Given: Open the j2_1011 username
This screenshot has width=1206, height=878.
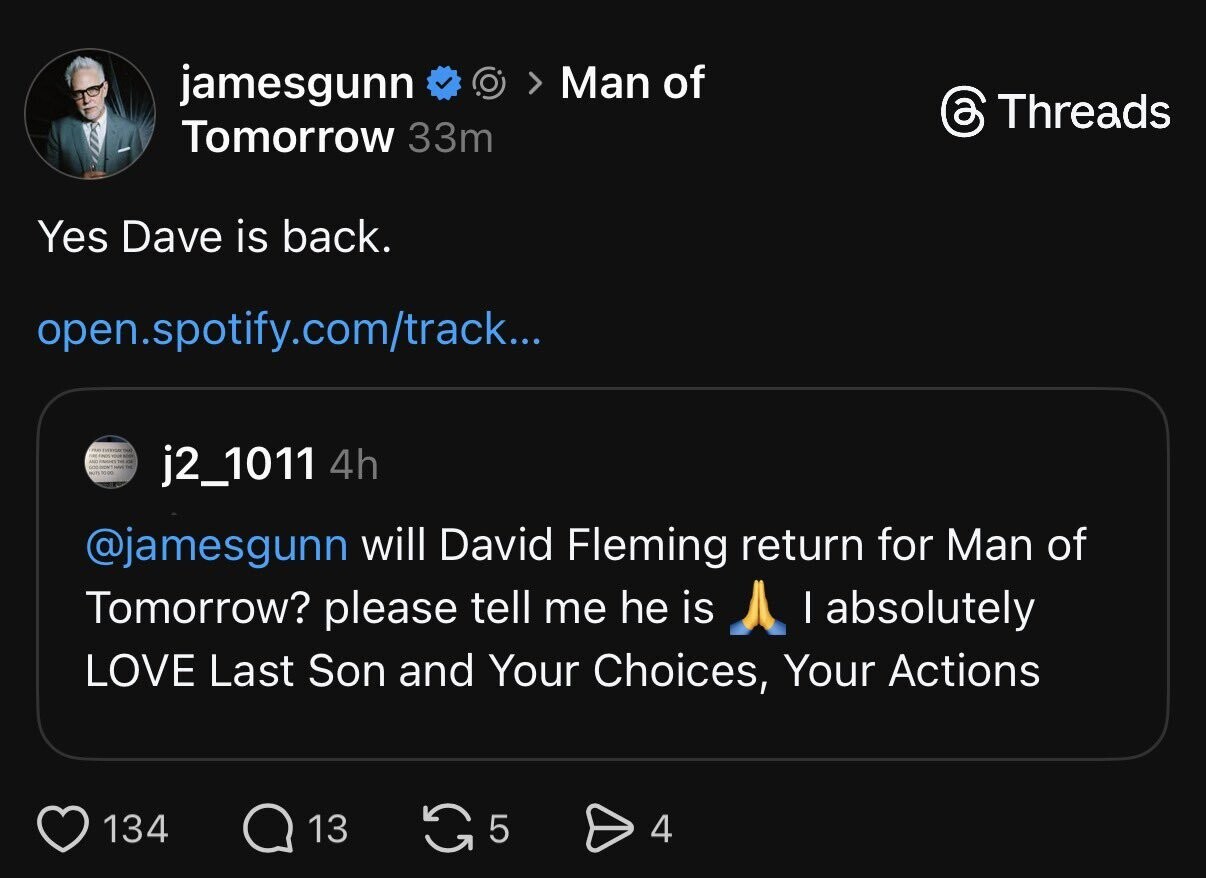Looking at the screenshot, I should 238,463.
